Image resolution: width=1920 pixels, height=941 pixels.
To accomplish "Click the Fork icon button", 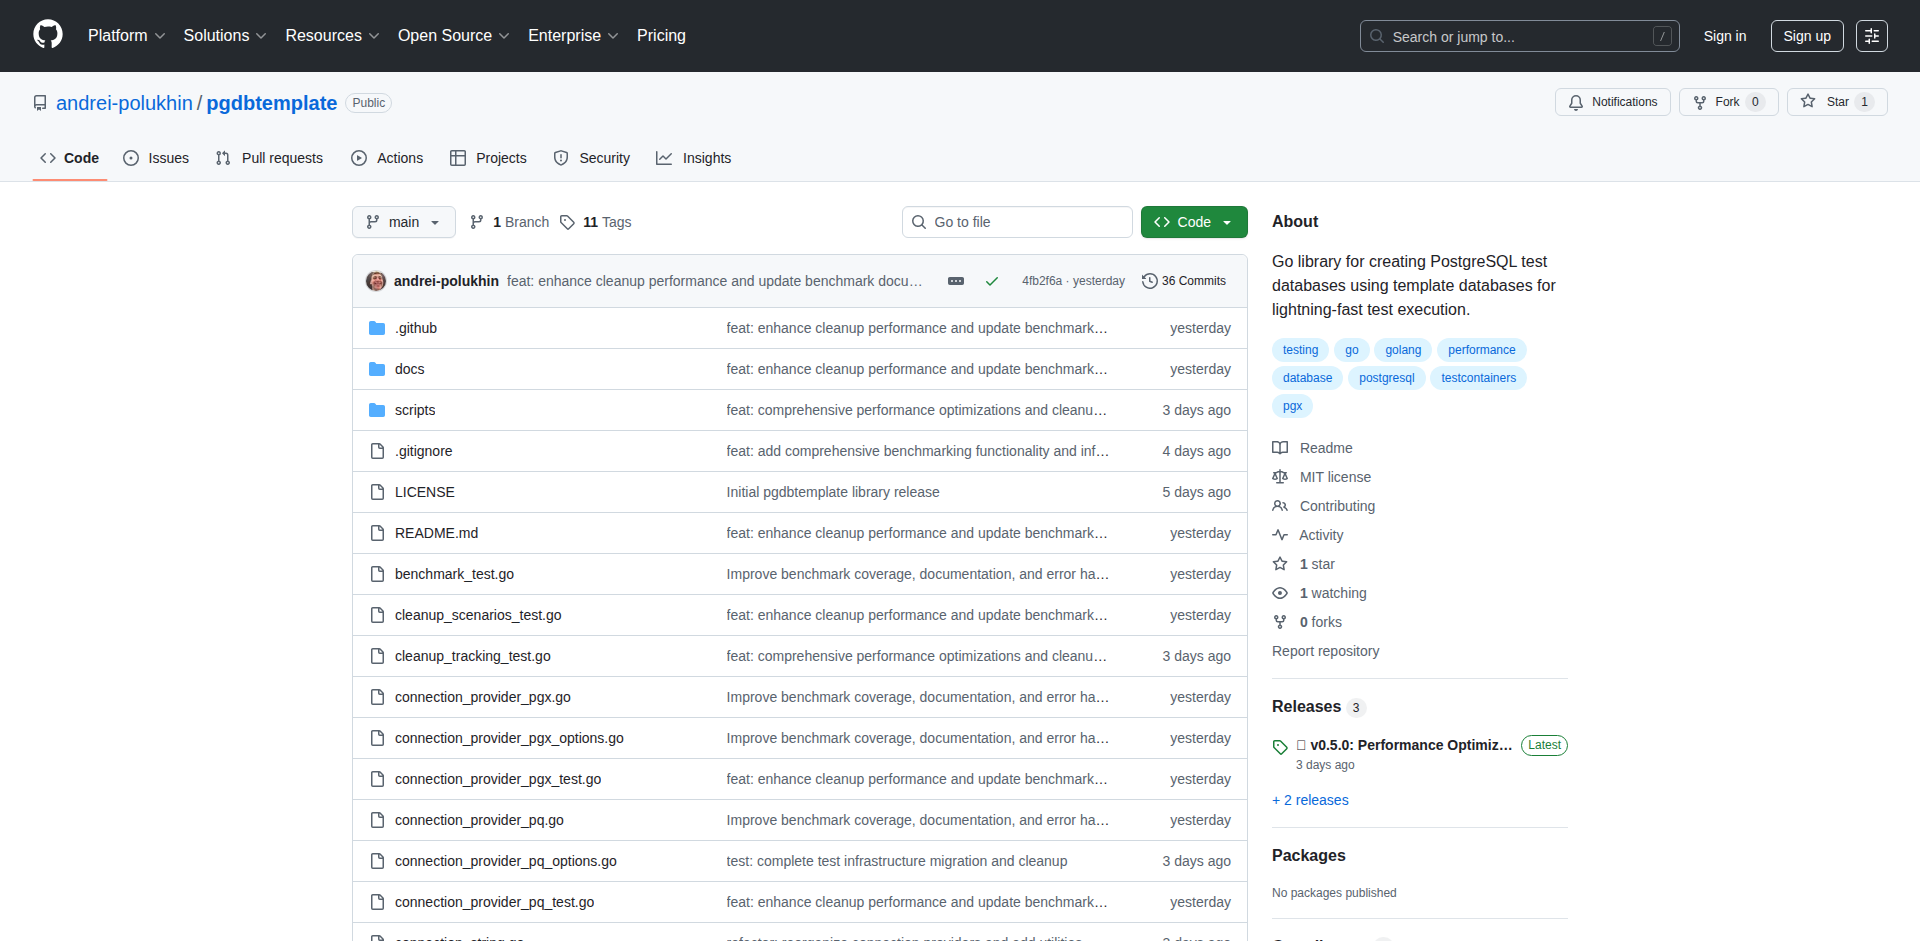I will (x=1700, y=102).
